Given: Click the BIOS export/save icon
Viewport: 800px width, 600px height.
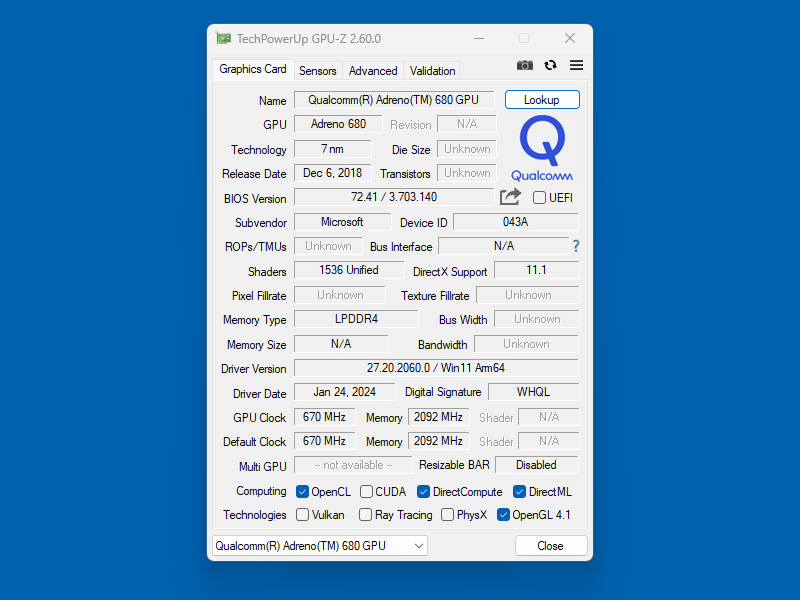Looking at the screenshot, I should 510,197.
